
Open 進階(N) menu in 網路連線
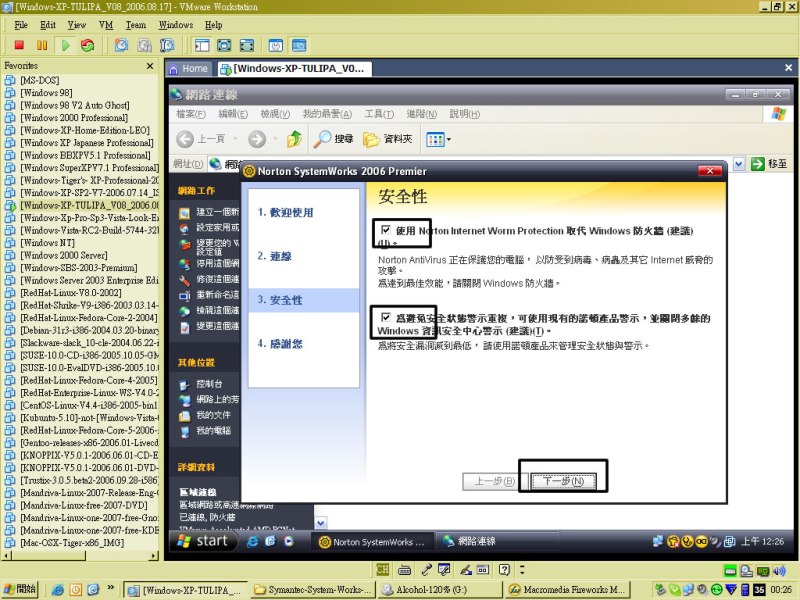[x=421, y=114]
